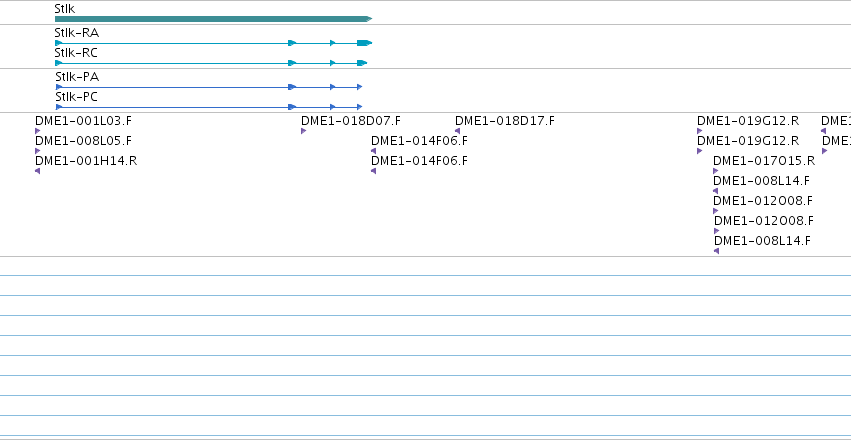Click the Stlk-RC transcript glyph line
Viewport: 851px width, 440px height.
coord(211,63)
